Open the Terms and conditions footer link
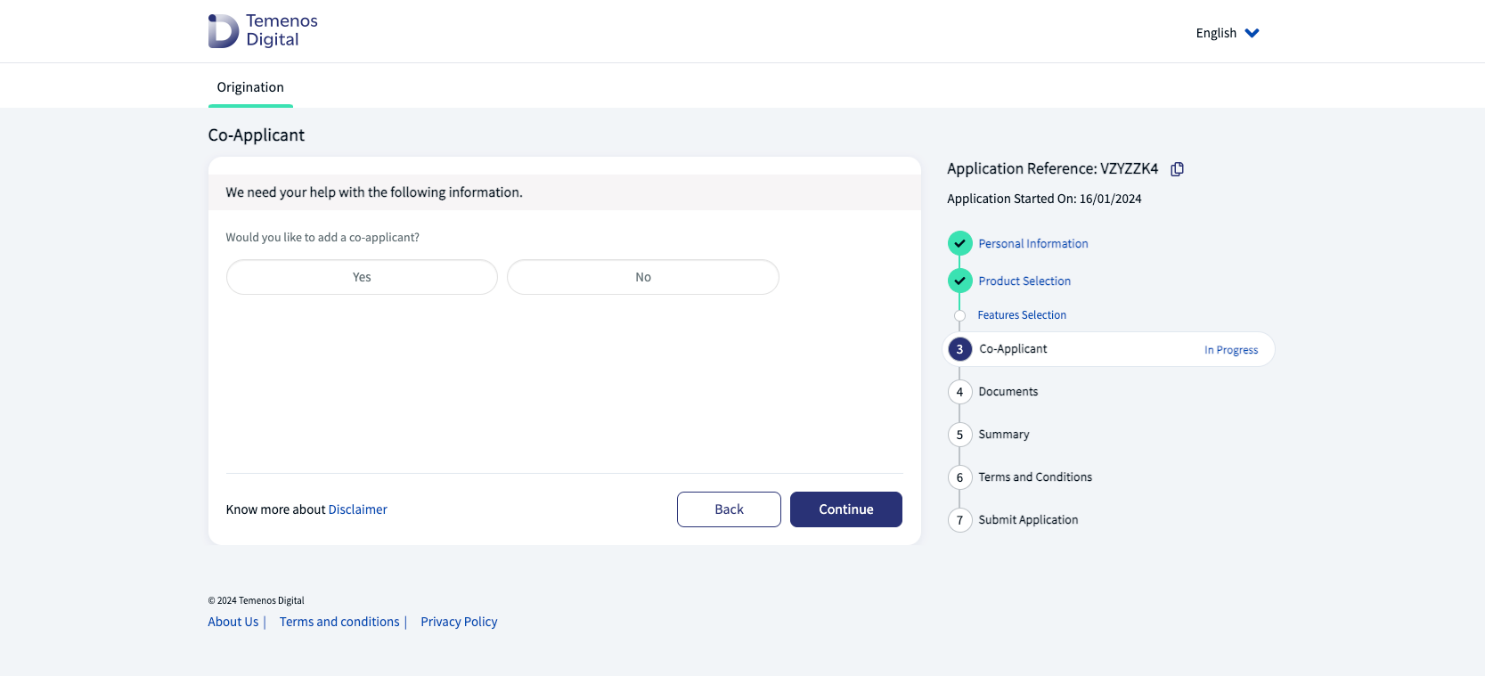Viewport: 1485px width, 676px height. [339, 622]
